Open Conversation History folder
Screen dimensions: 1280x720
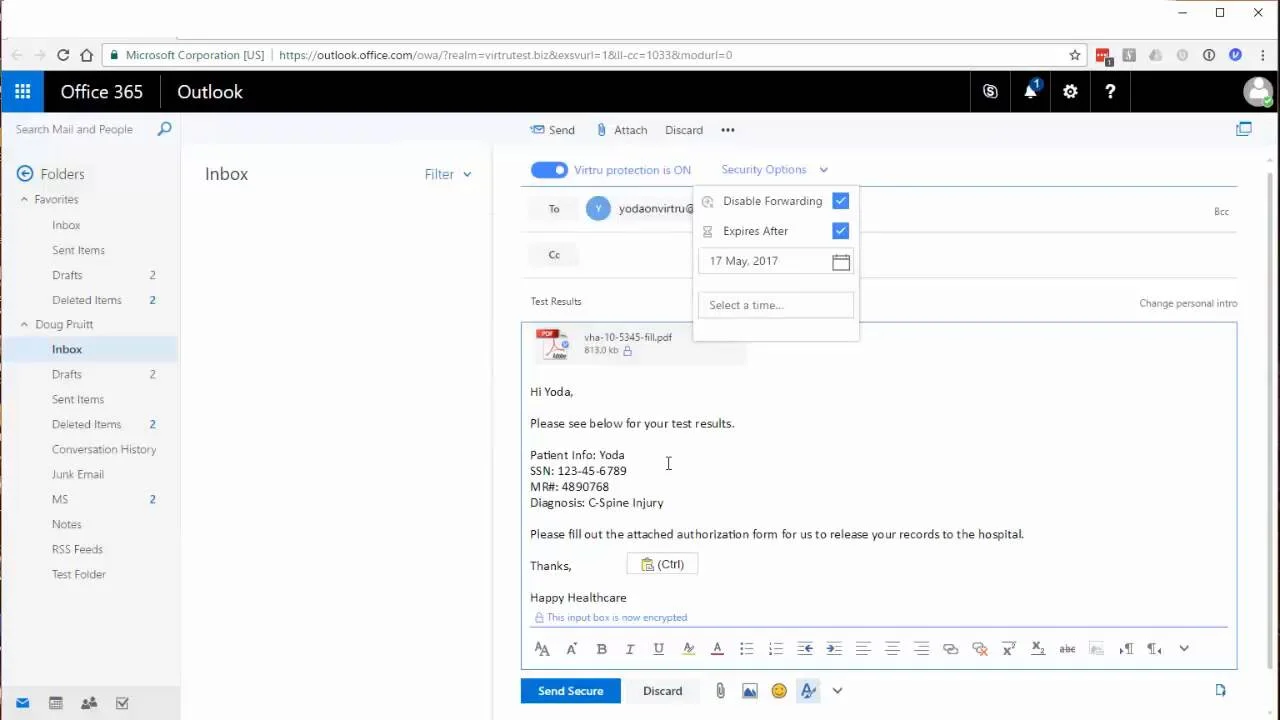point(104,449)
